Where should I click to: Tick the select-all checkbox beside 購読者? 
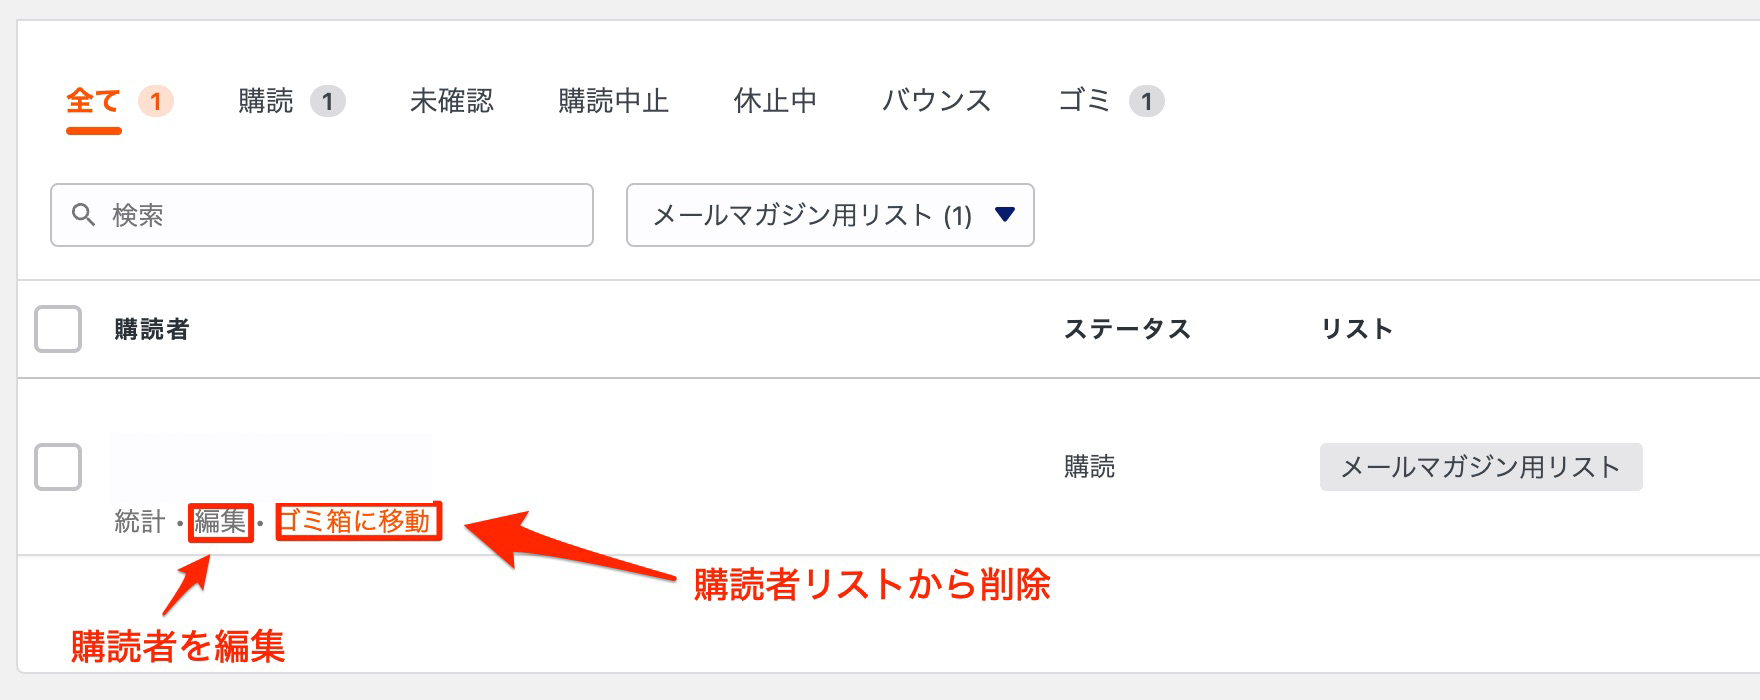[x=58, y=329]
